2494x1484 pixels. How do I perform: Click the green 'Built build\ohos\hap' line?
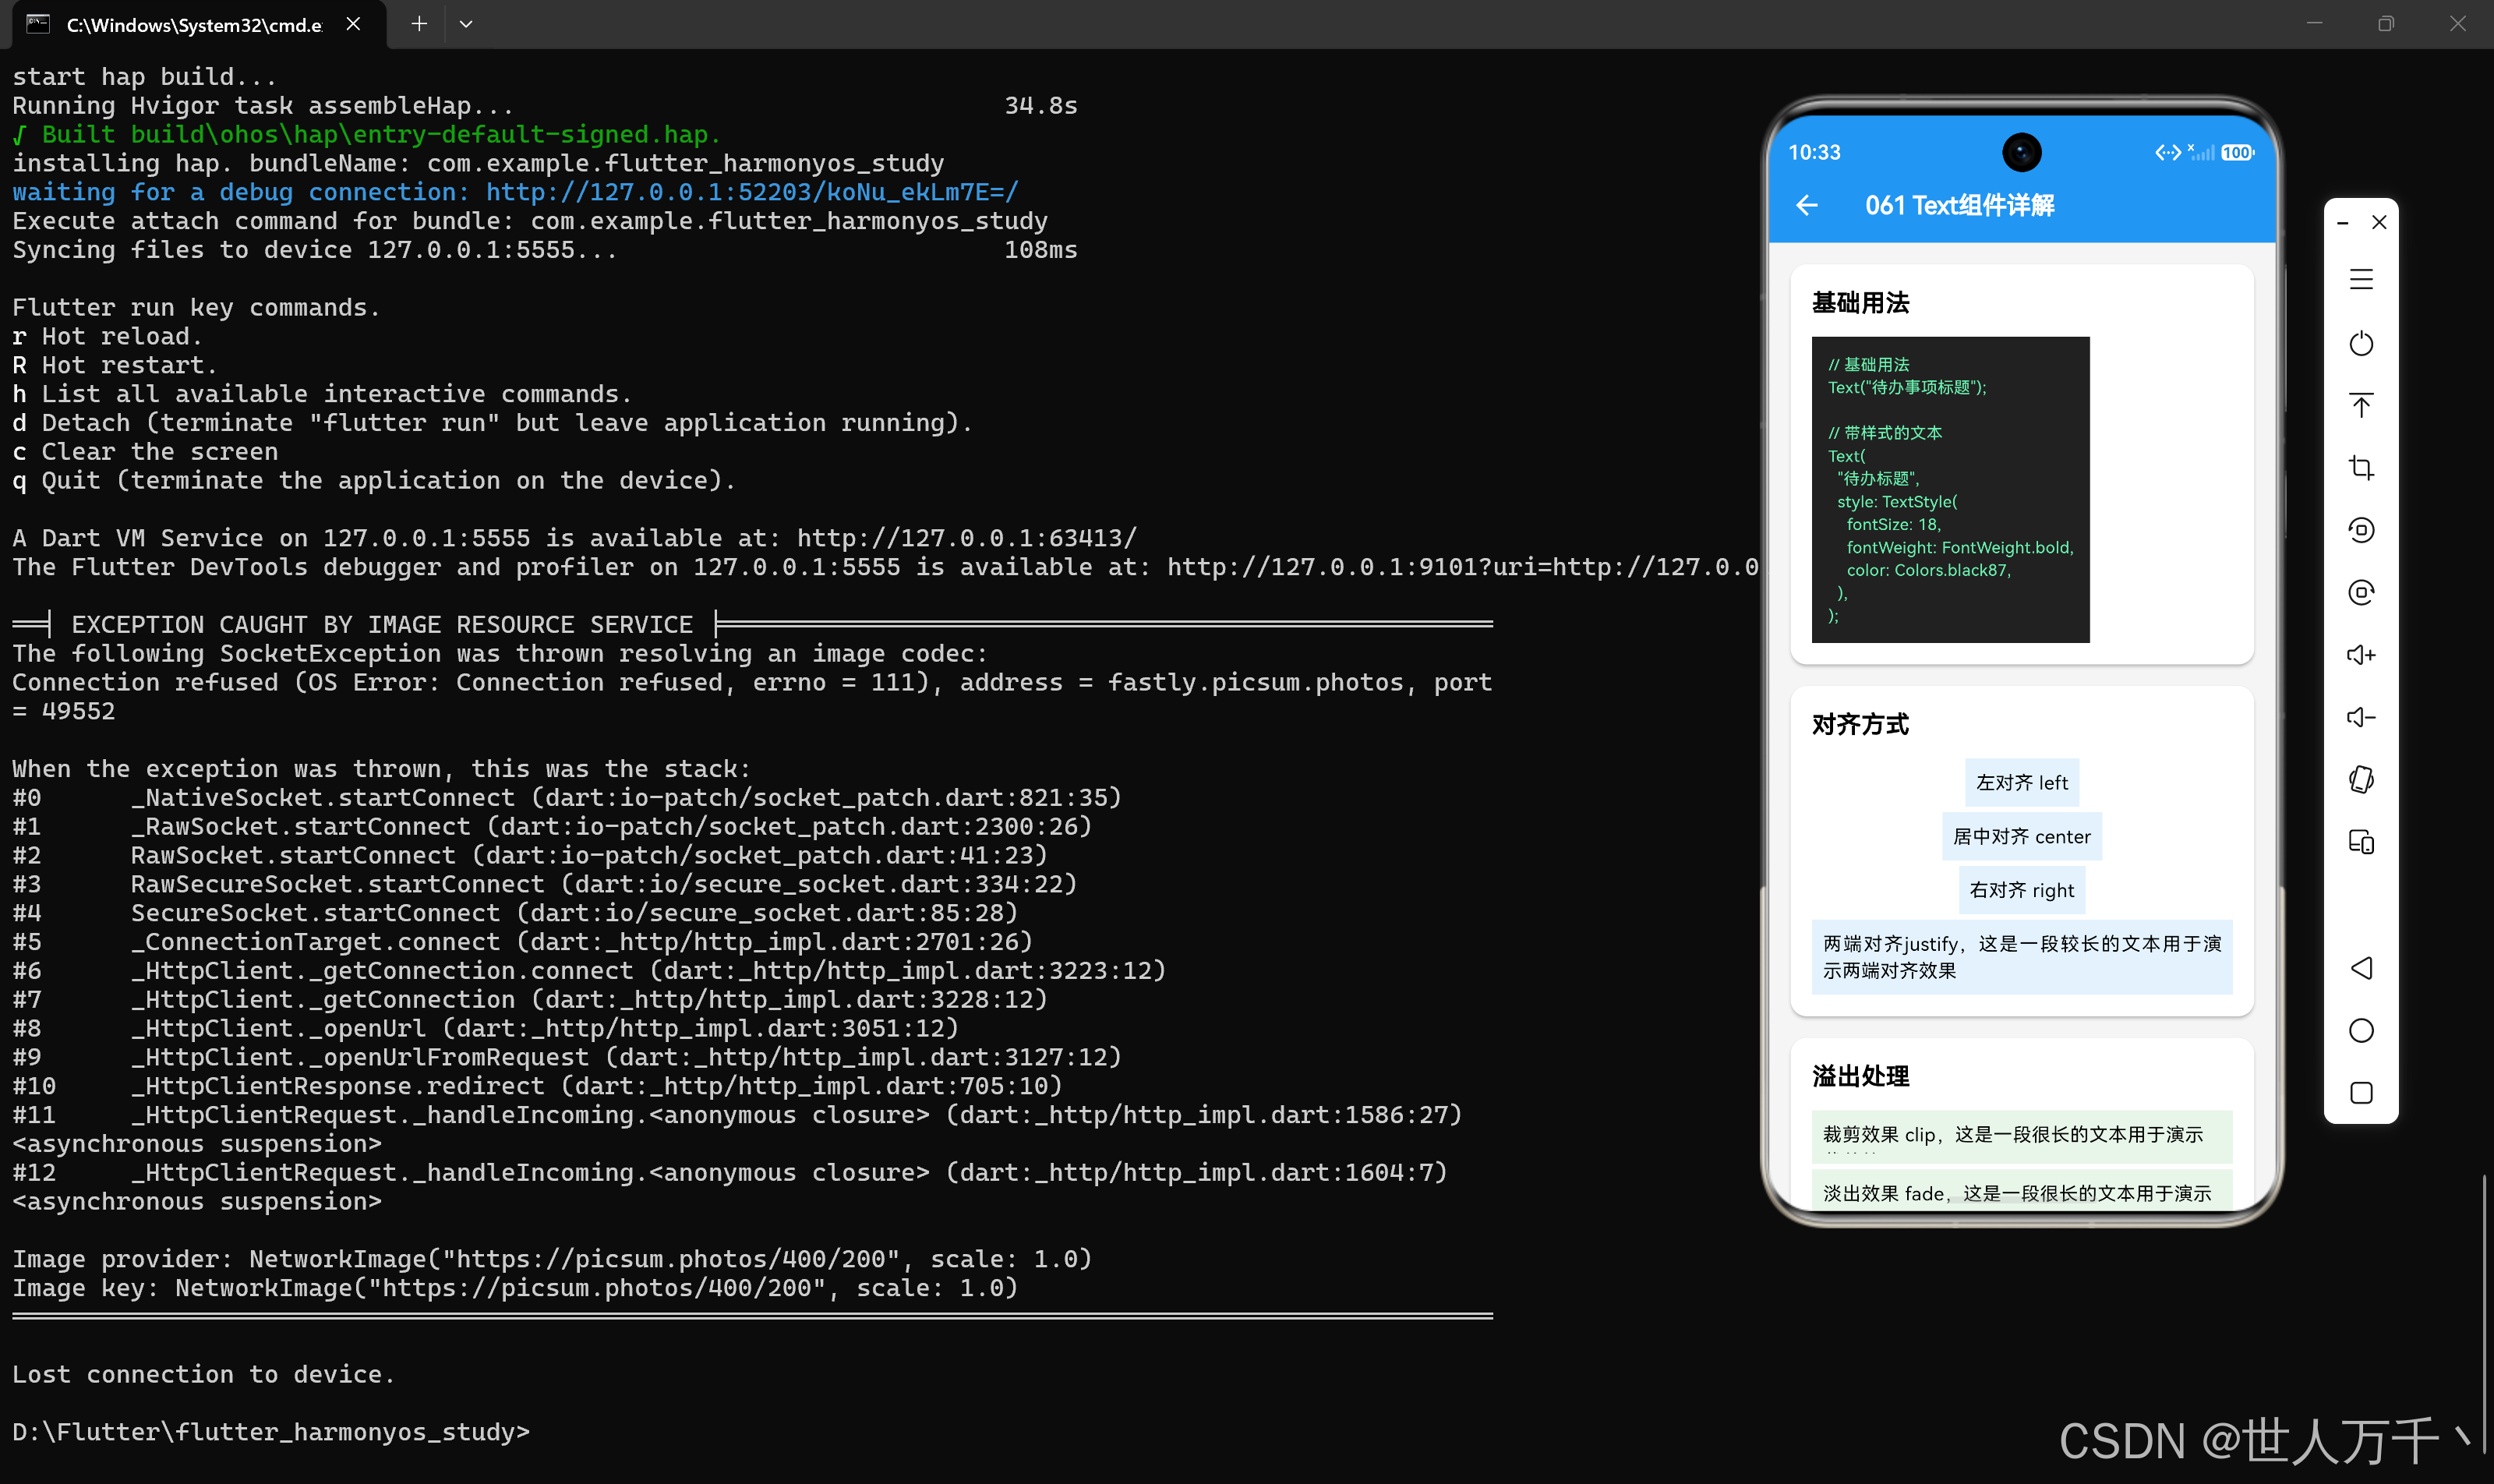tap(367, 134)
